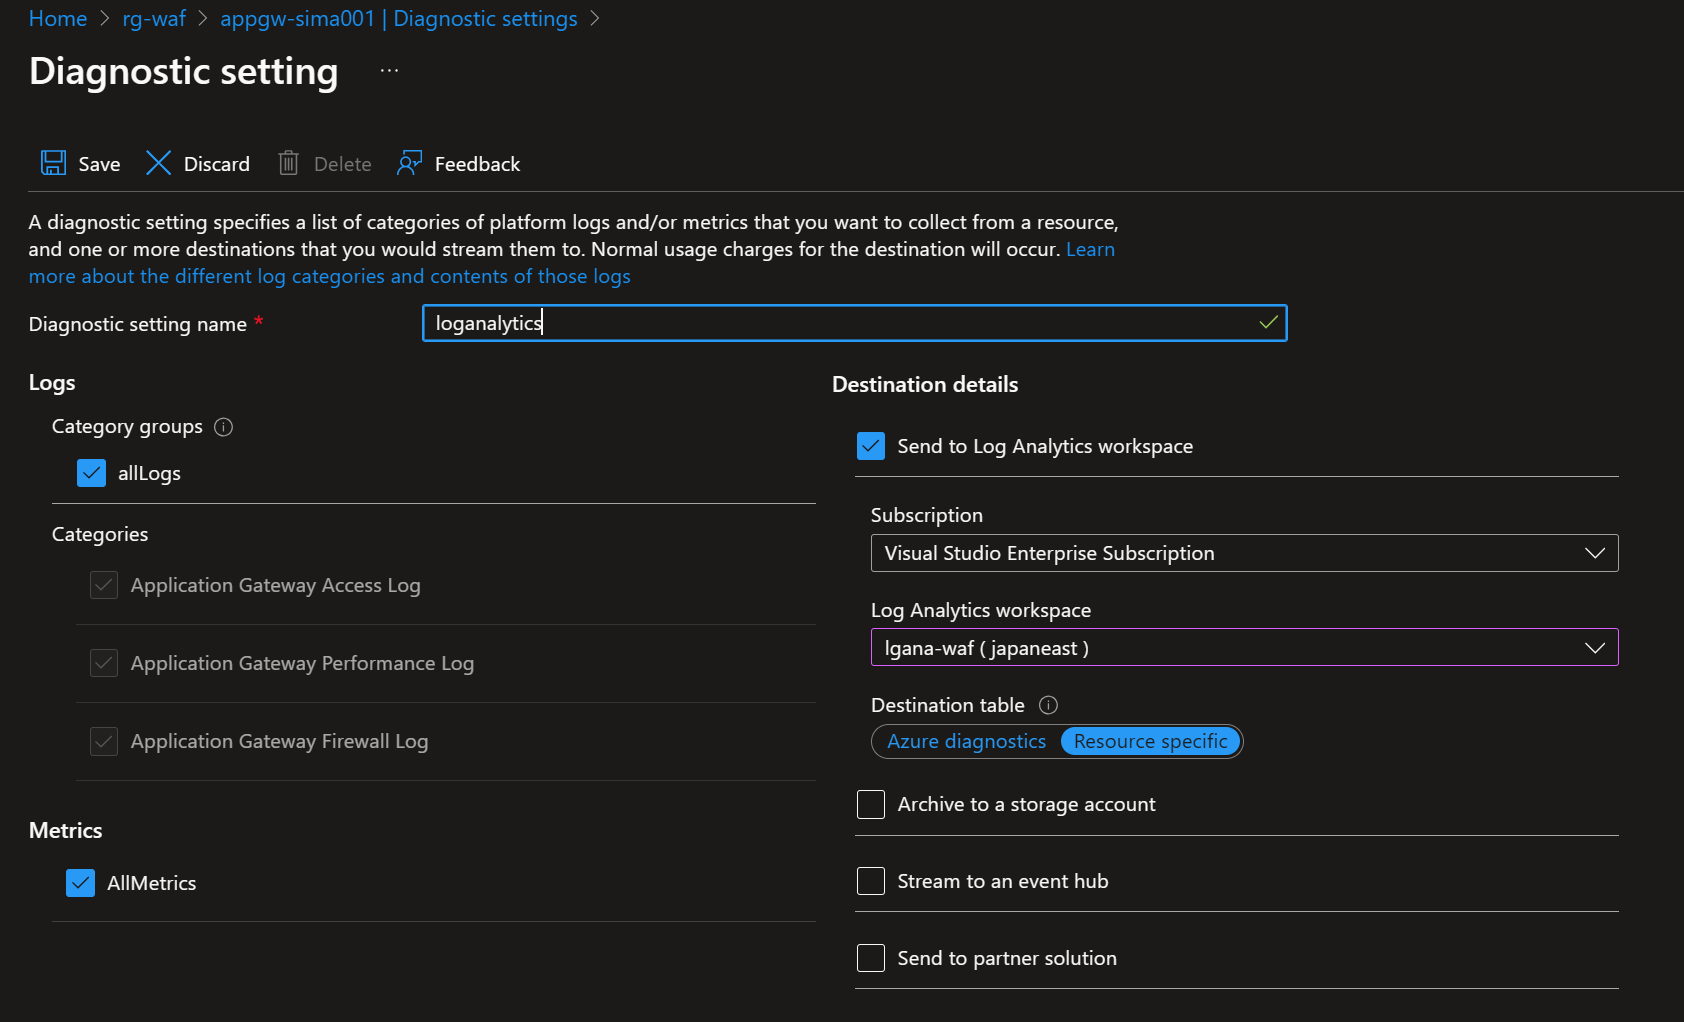
Task: Enable Archive to a storage account
Action: pos(871,804)
